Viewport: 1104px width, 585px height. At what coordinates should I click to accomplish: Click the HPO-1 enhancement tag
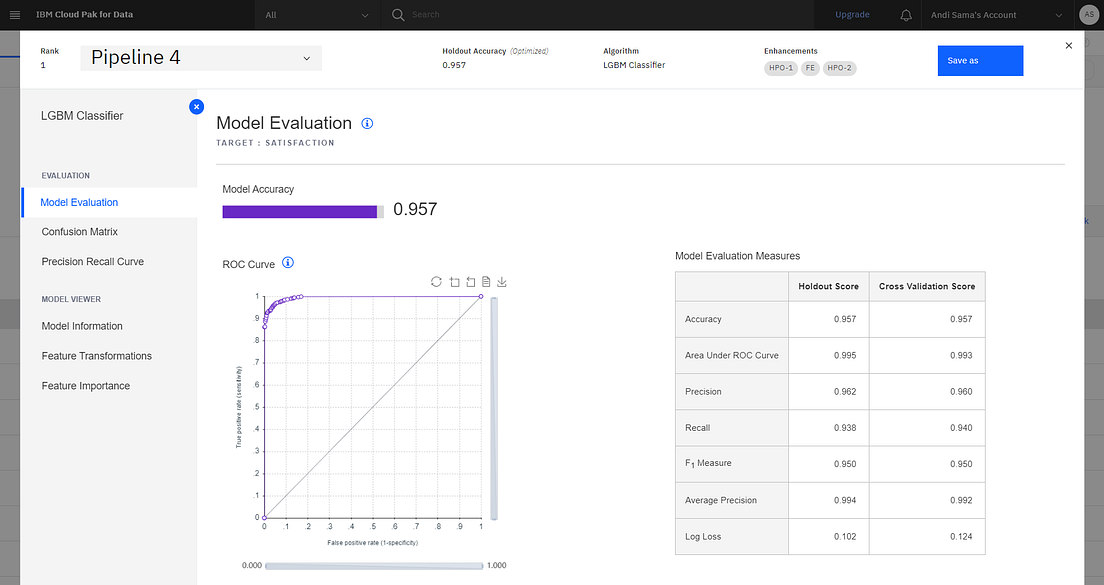780,68
